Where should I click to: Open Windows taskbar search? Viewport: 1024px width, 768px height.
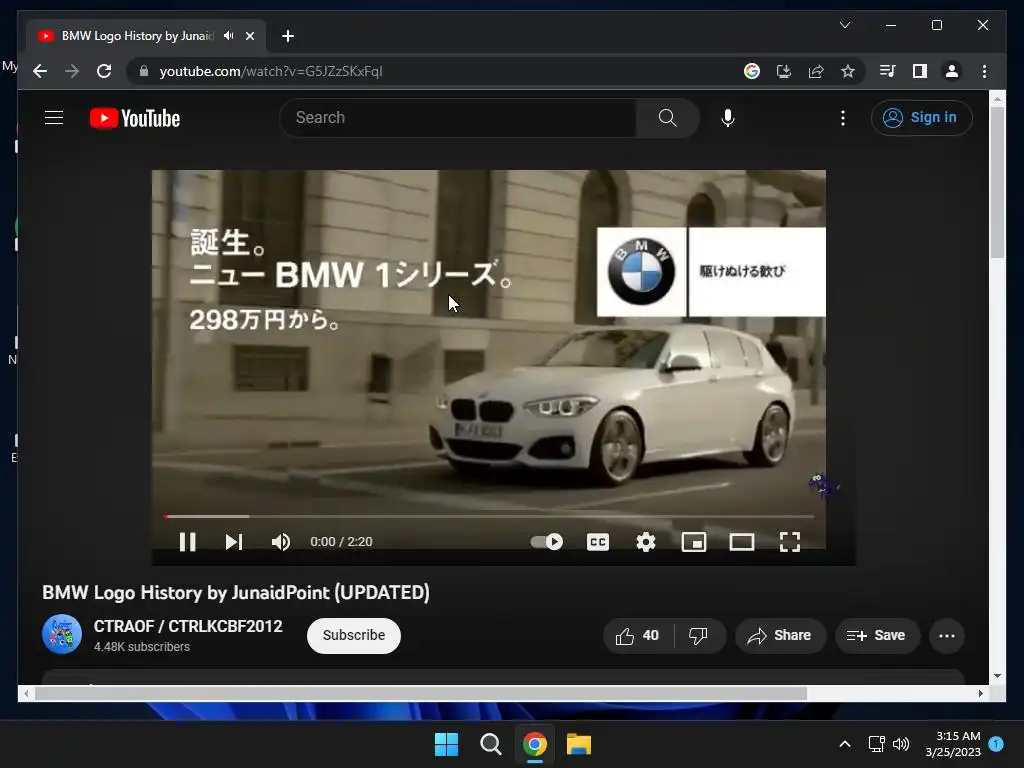pyautogui.click(x=490, y=744)
